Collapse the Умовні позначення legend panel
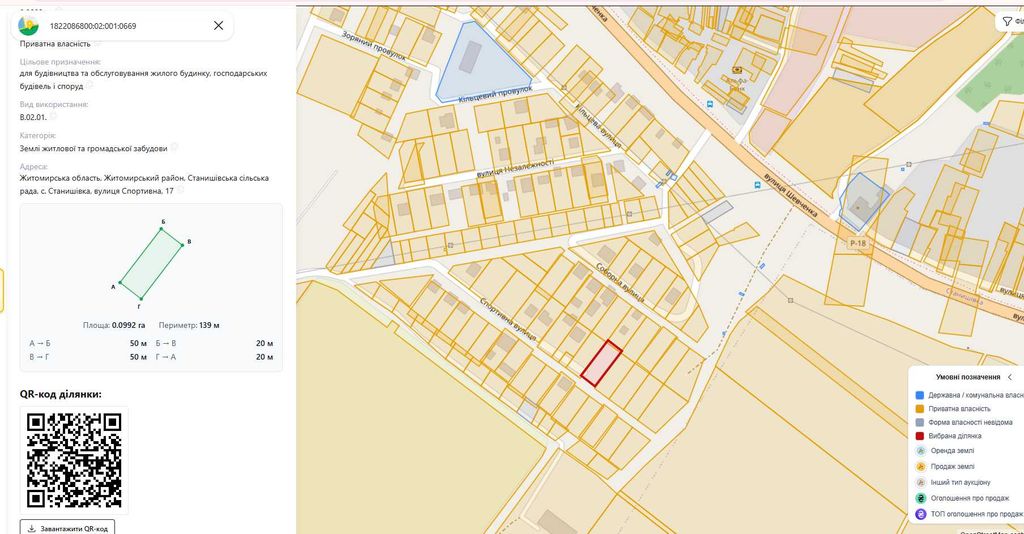The width and height of the screenshot is (1024, 534). [x=1010, y=377]
